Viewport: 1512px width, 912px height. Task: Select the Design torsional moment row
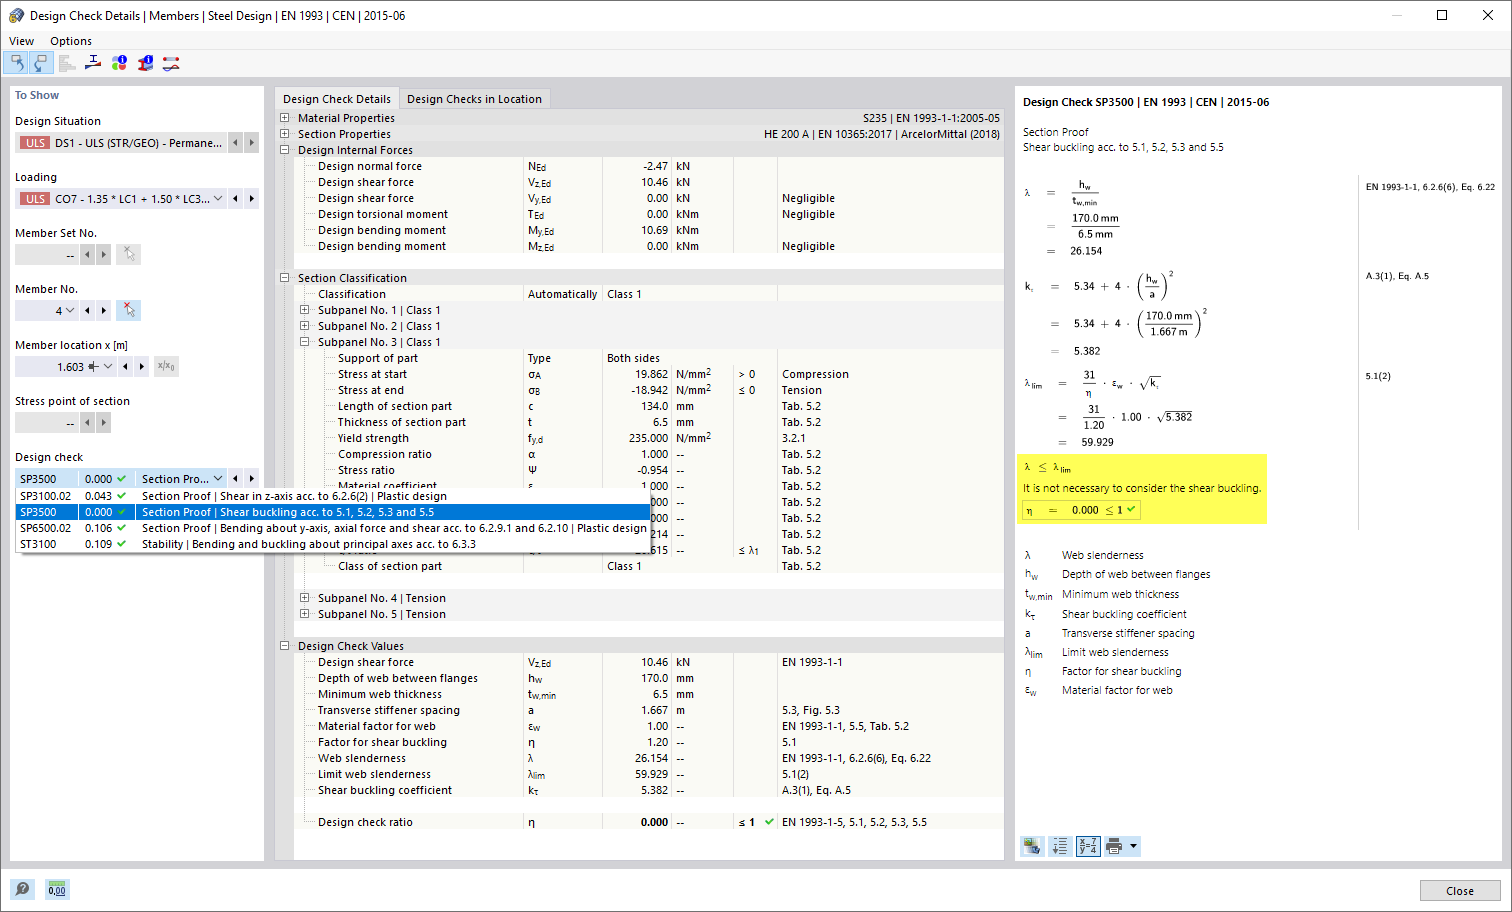[x=649, y=214]
